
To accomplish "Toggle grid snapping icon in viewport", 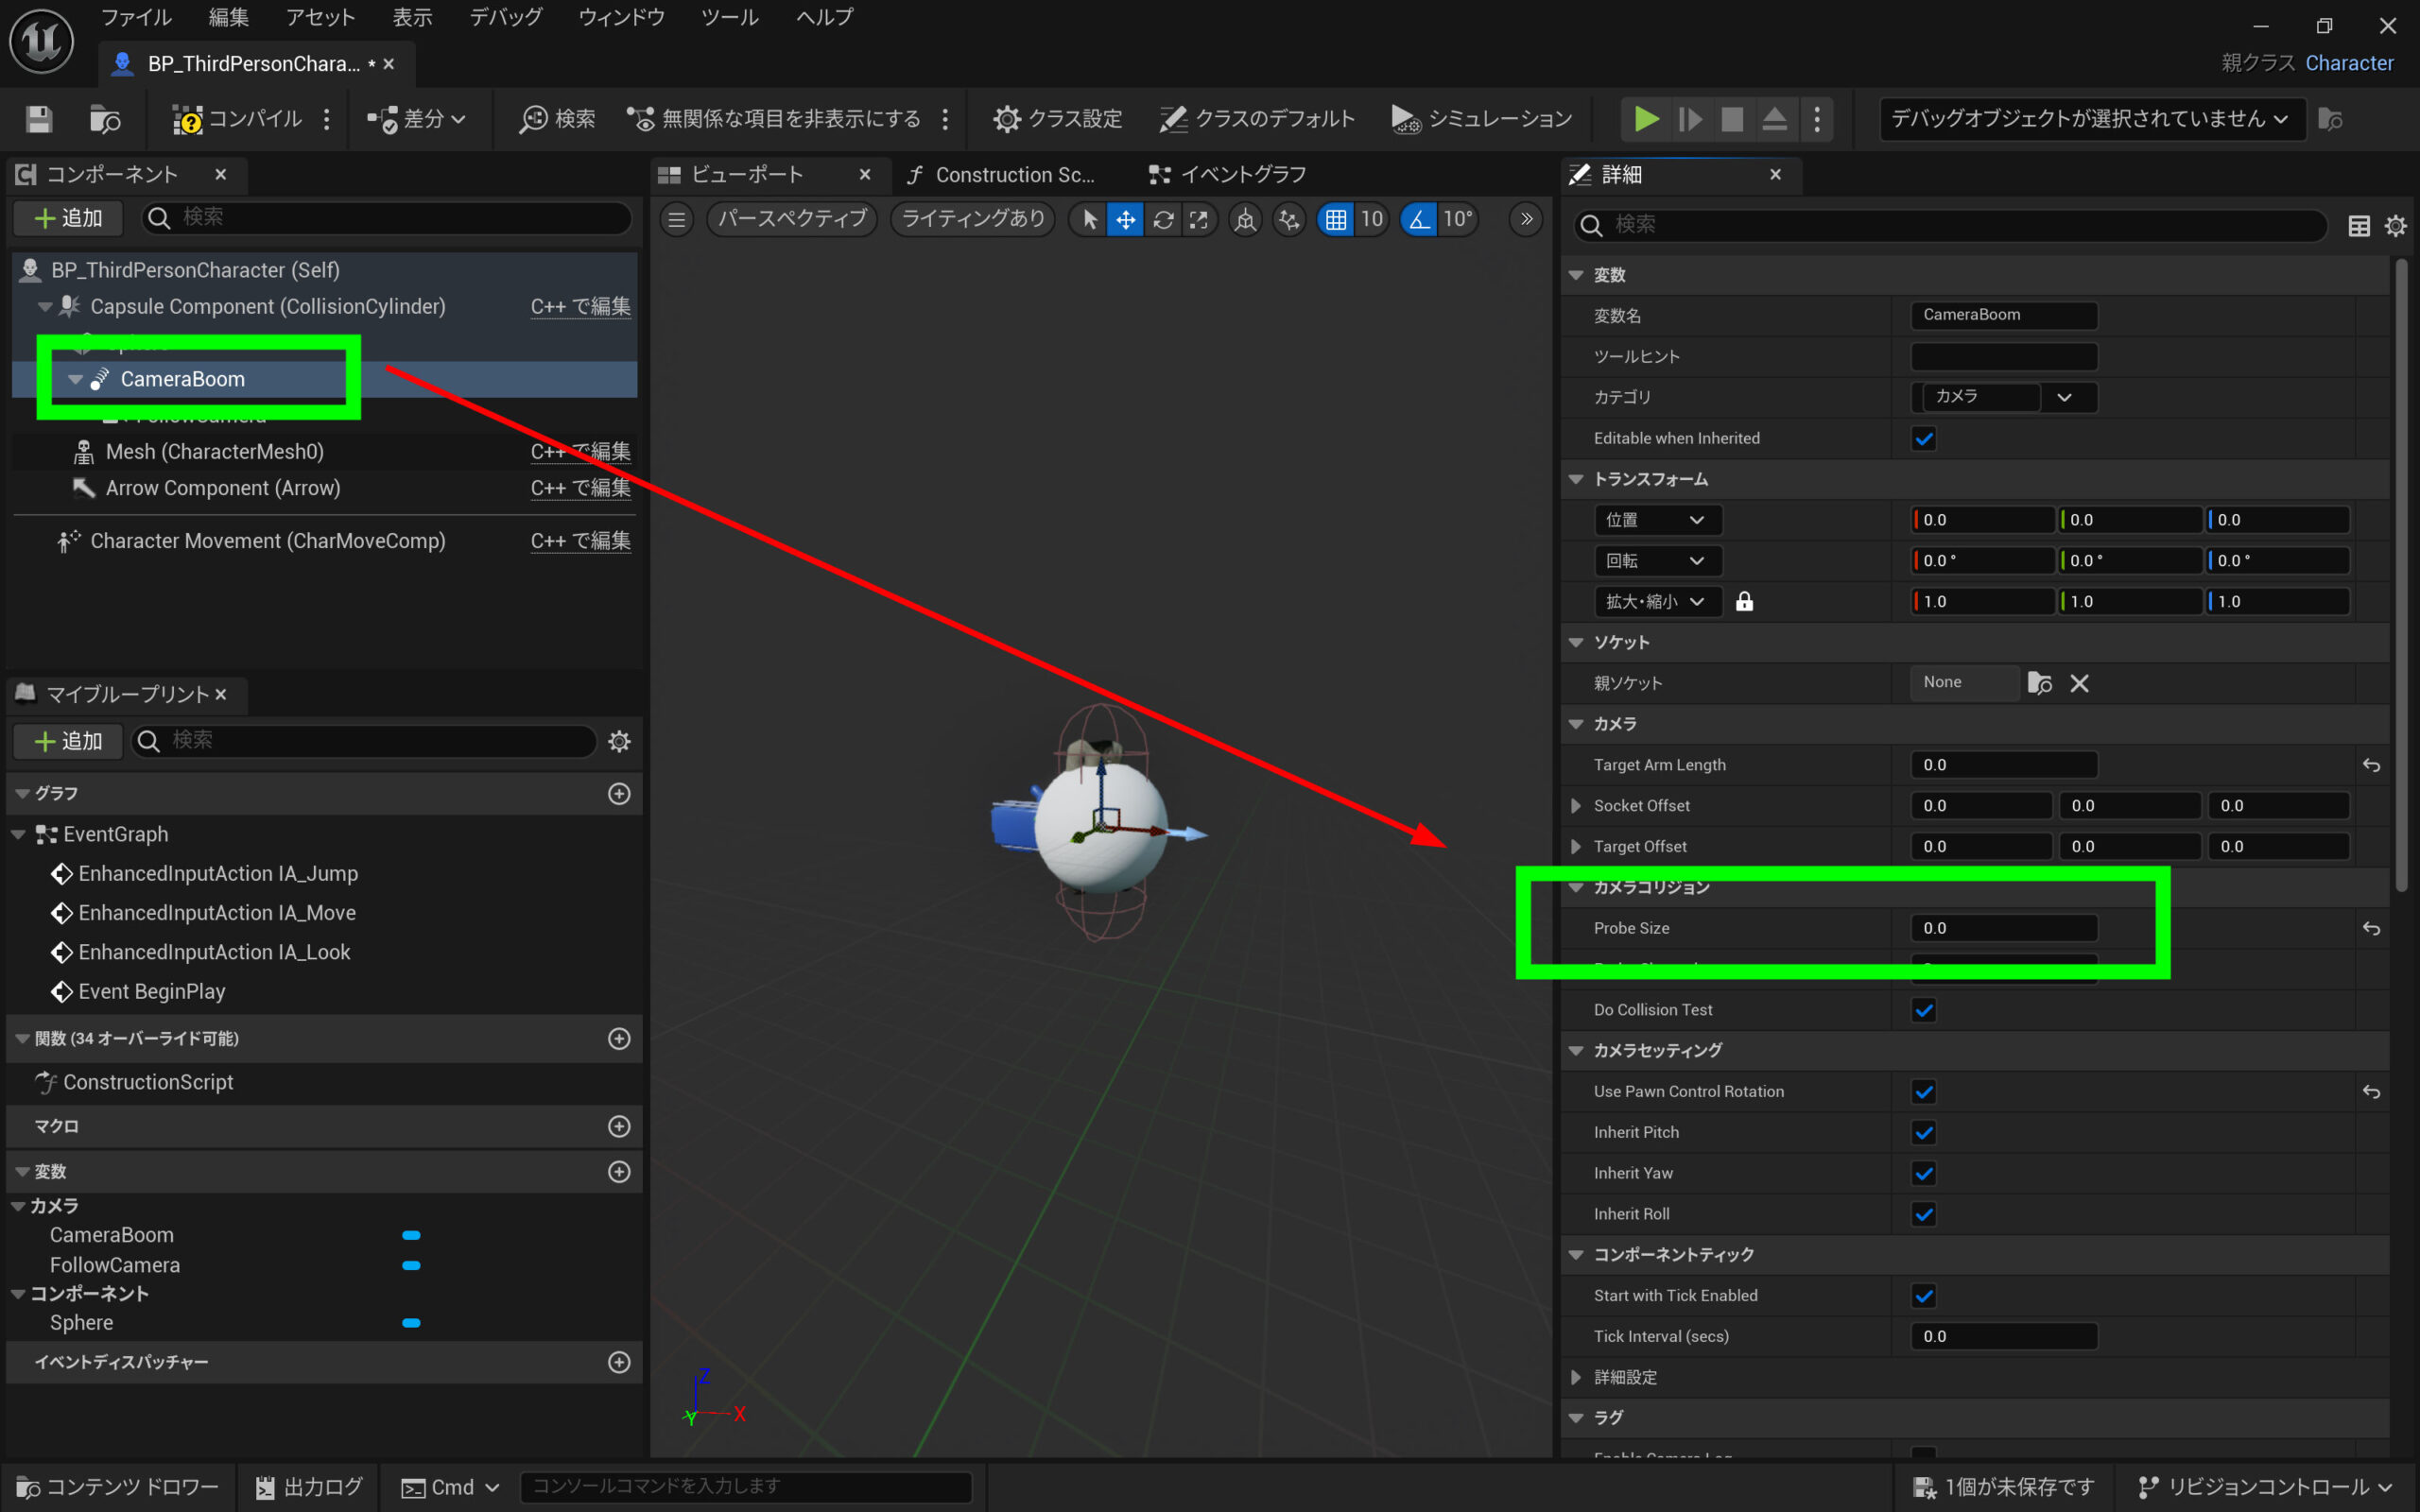I will [1335, 219].
